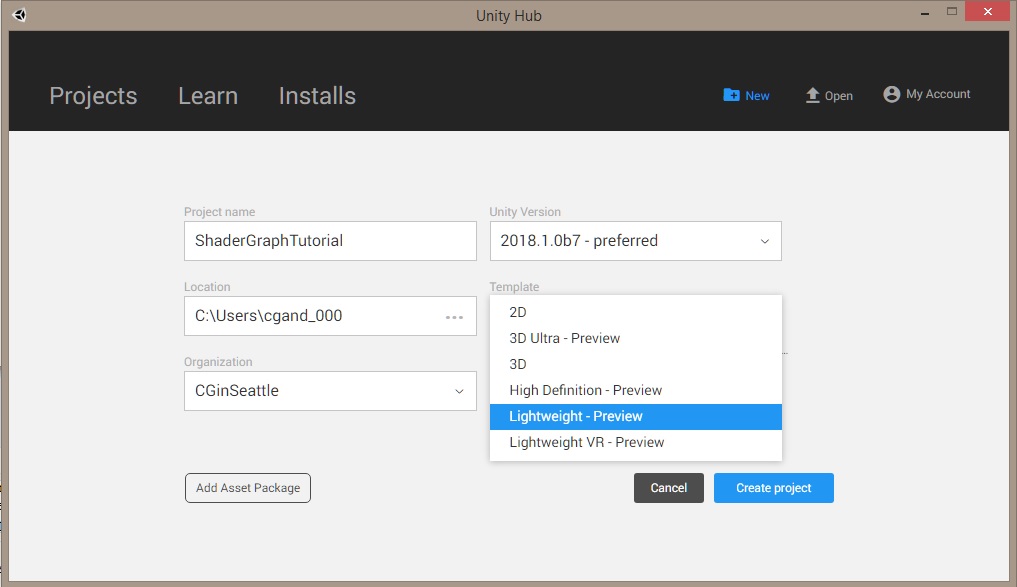Open My Account via the person icon
The image size is (1017, 587).
(x=891, y=94)
